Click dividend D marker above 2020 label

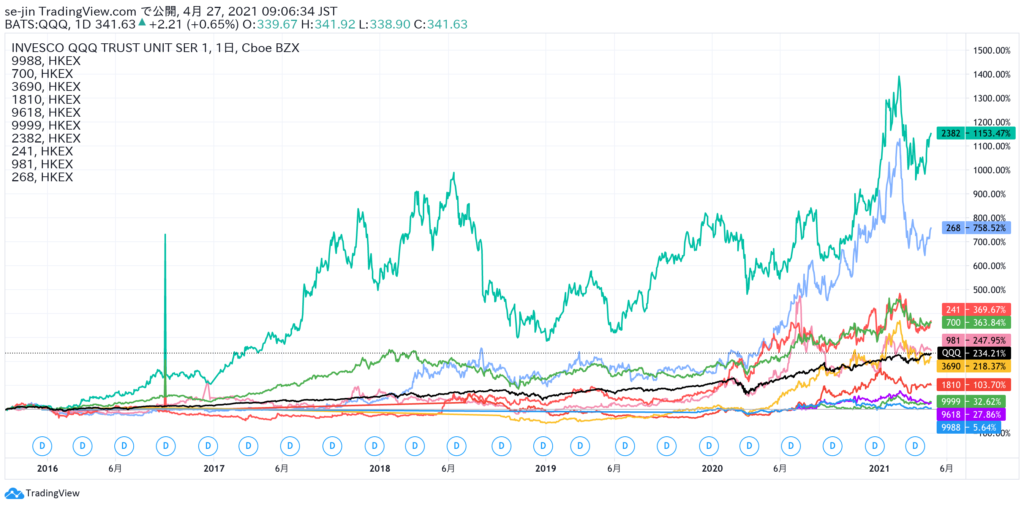click(x=707, y=446)
